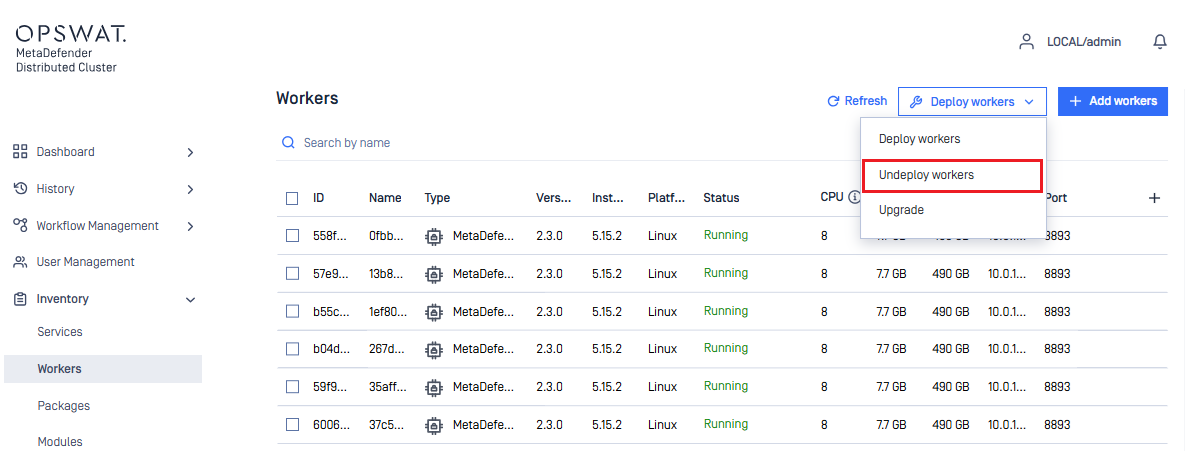Click the Dashboard grid icon

20,151
